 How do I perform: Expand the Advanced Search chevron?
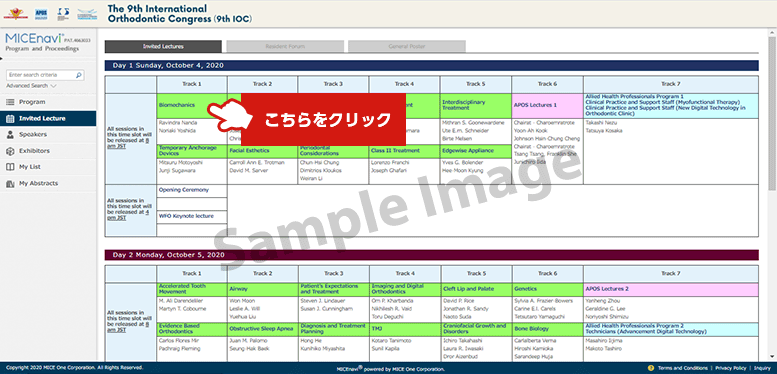pos(54,86)
